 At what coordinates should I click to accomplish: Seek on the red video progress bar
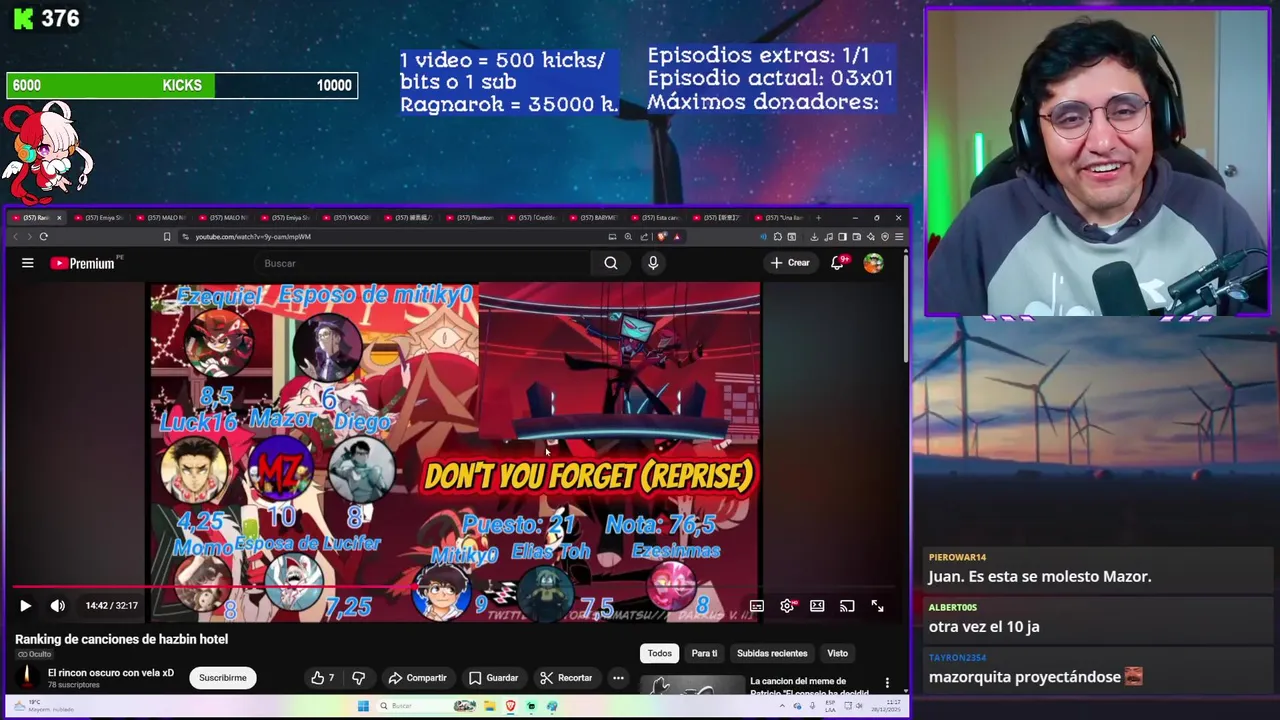coord(455,587)
